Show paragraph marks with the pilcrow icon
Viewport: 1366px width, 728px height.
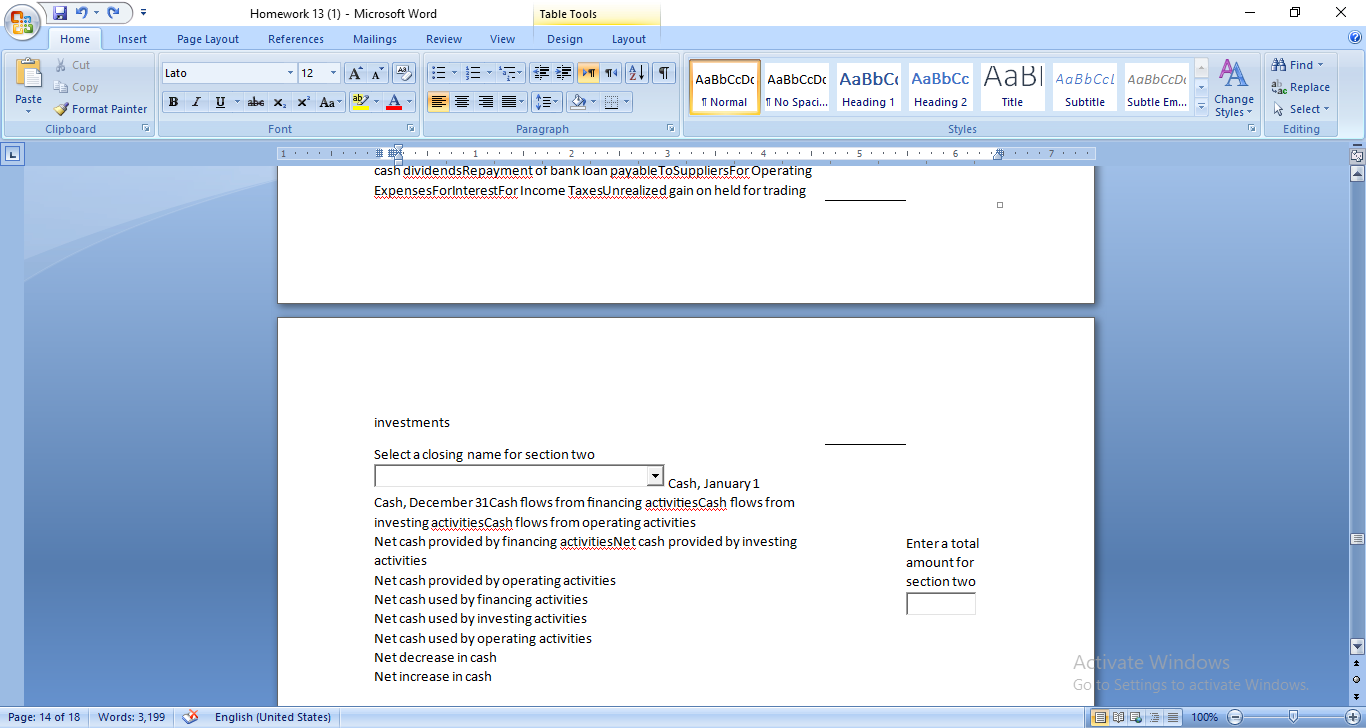pyautogui.click(x=664, y=73)
